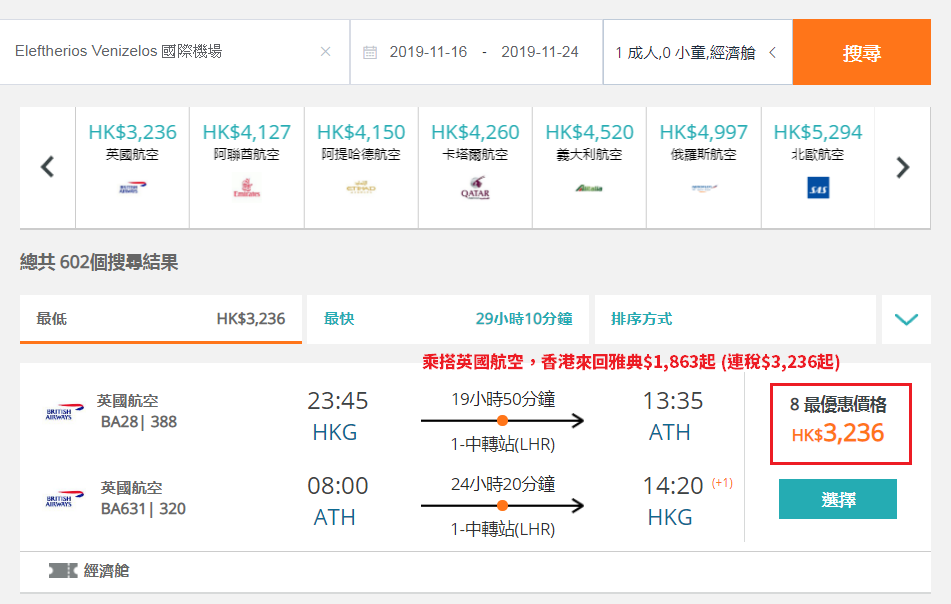Click the 19小時50分鐘 outbound duration
This screenshot has width=951, height=604.
coord(503,399)
